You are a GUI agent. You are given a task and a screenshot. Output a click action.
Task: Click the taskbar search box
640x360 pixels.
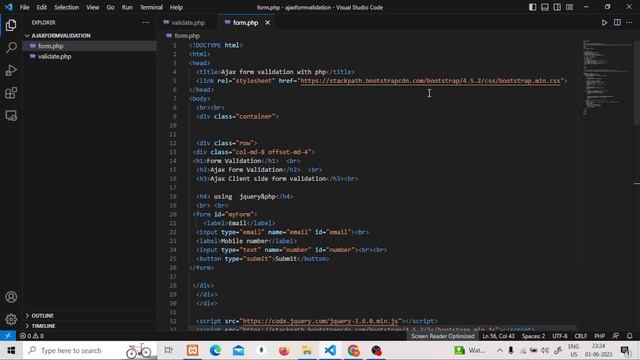tap(90, 351)
